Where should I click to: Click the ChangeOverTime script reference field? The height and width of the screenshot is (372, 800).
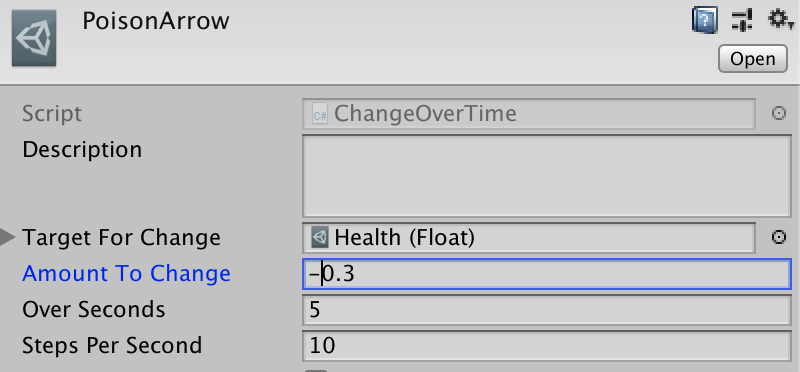coord(529,114)
